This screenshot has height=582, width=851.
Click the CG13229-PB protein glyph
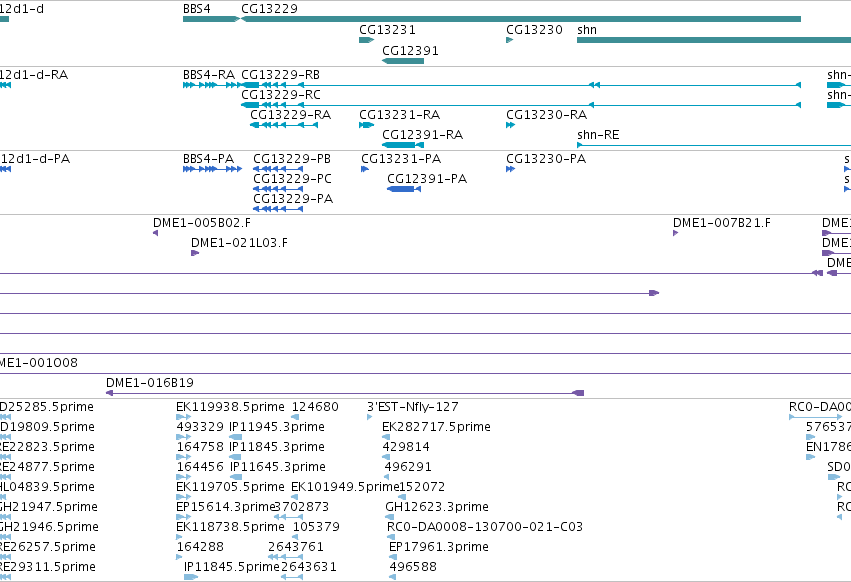(278, 169)
